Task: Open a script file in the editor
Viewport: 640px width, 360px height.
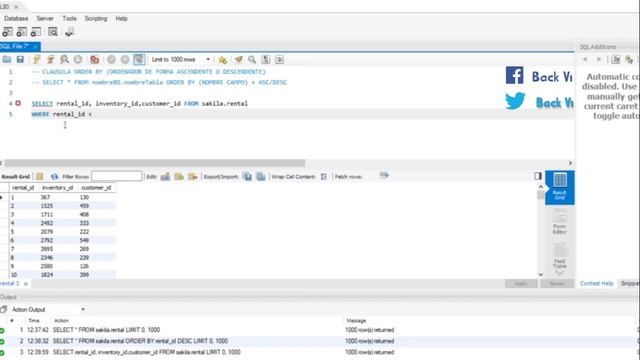Action: tap(7, 60)
